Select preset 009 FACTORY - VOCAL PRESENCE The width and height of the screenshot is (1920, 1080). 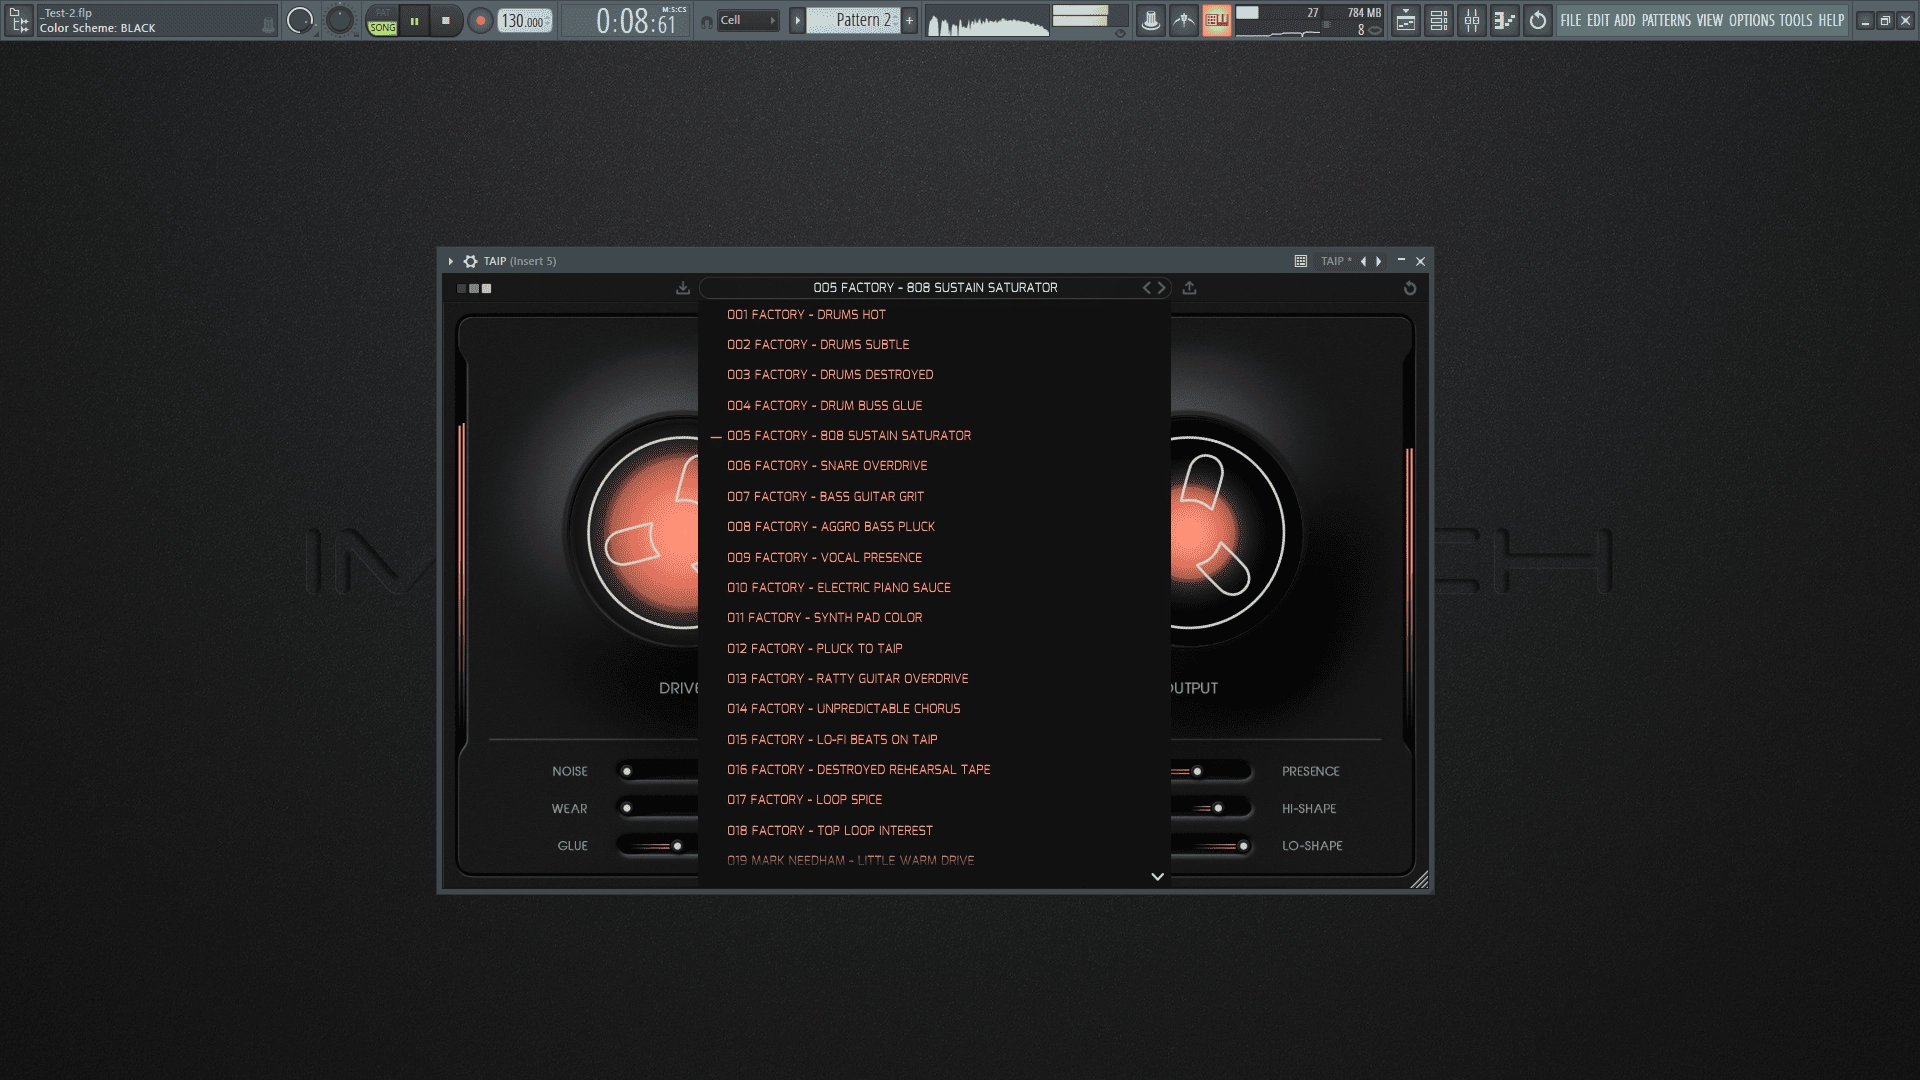pyautogui.click(x=934, y=558)
